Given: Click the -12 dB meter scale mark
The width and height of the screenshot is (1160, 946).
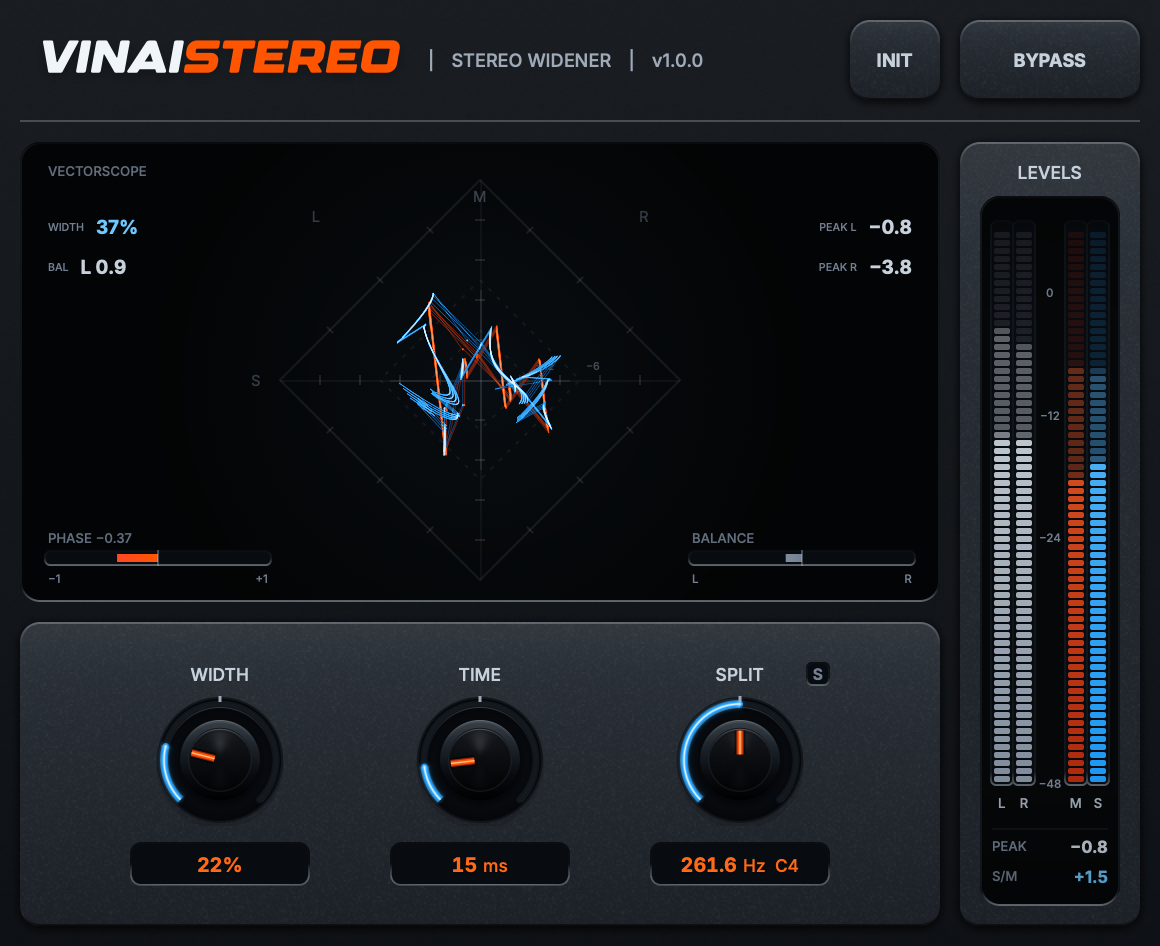Looking at the screenshot, I should click(x=1050, y=416).
